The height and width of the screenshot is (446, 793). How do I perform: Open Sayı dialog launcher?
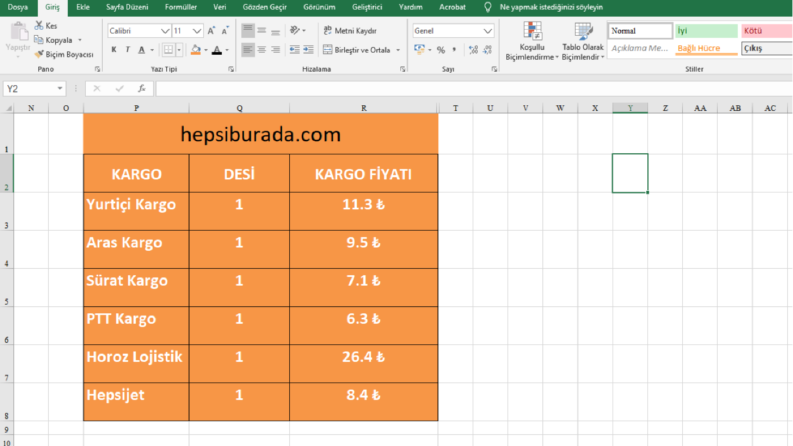pyautogui.click(x=494, y=69)
